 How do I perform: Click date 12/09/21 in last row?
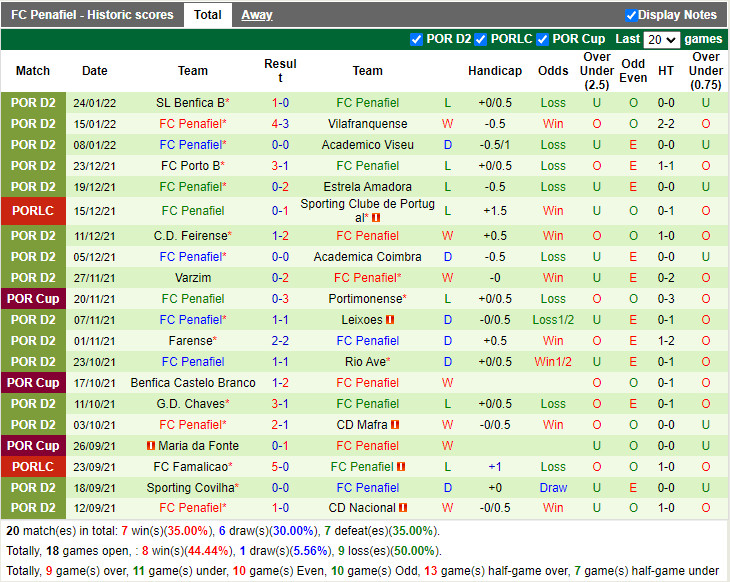pos(95,508)
